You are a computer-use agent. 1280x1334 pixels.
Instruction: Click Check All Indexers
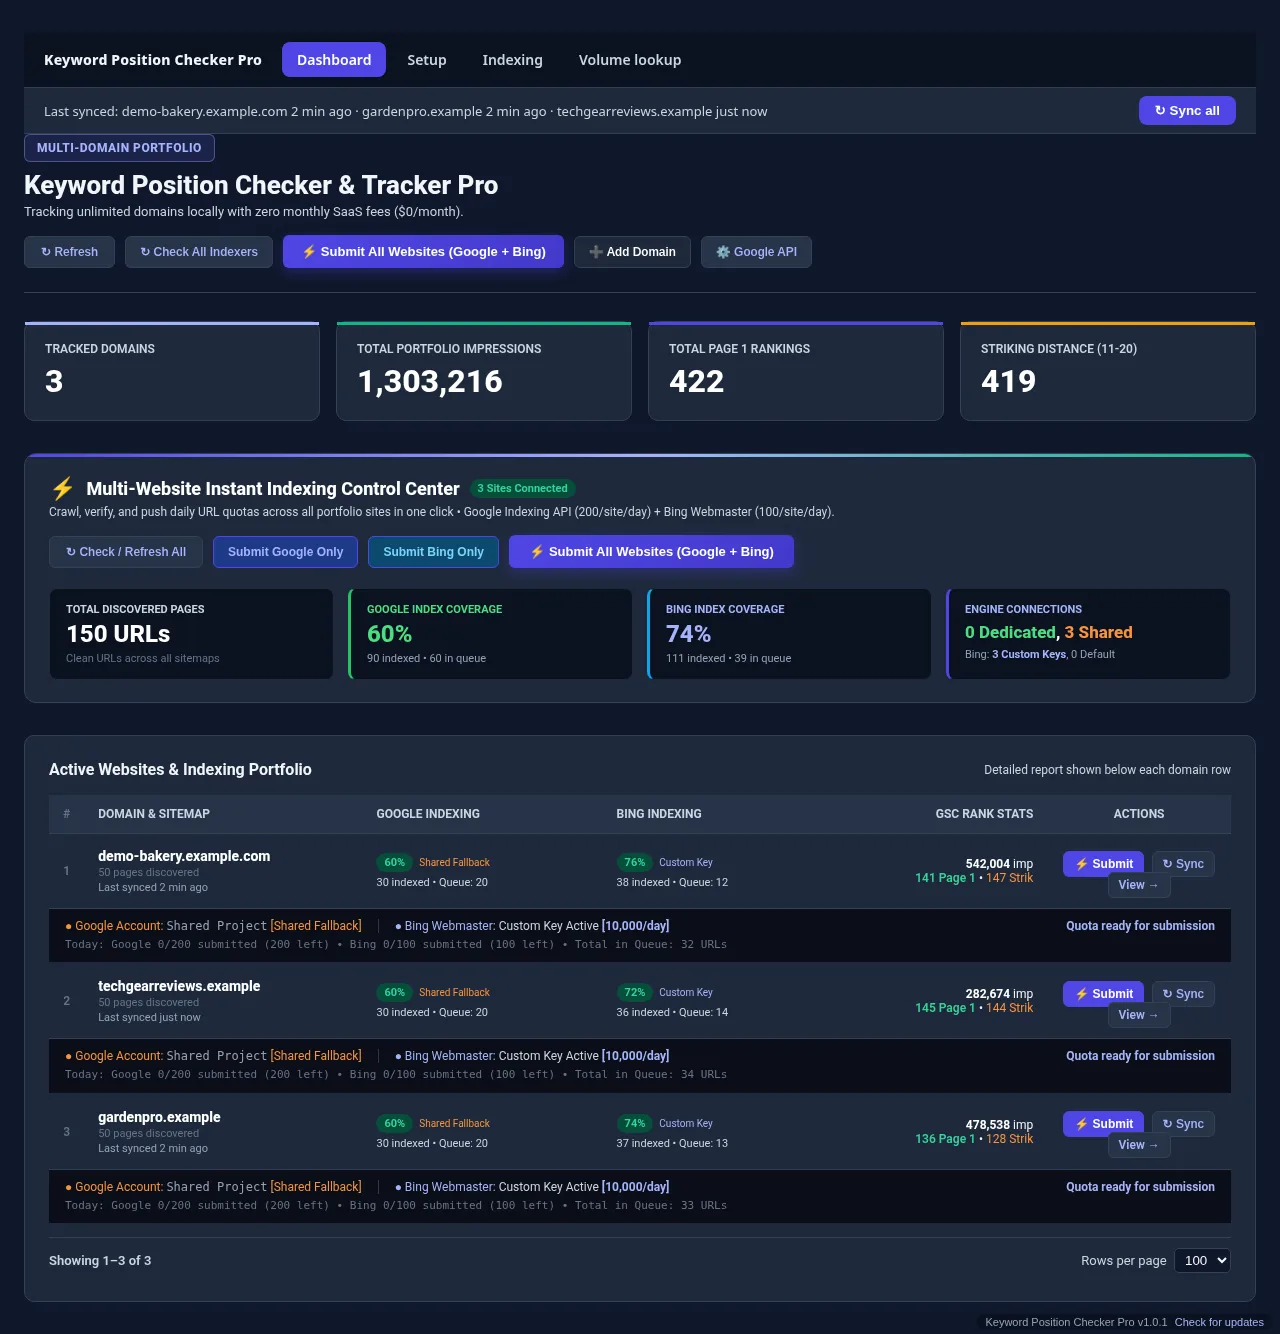pos(199,252)
